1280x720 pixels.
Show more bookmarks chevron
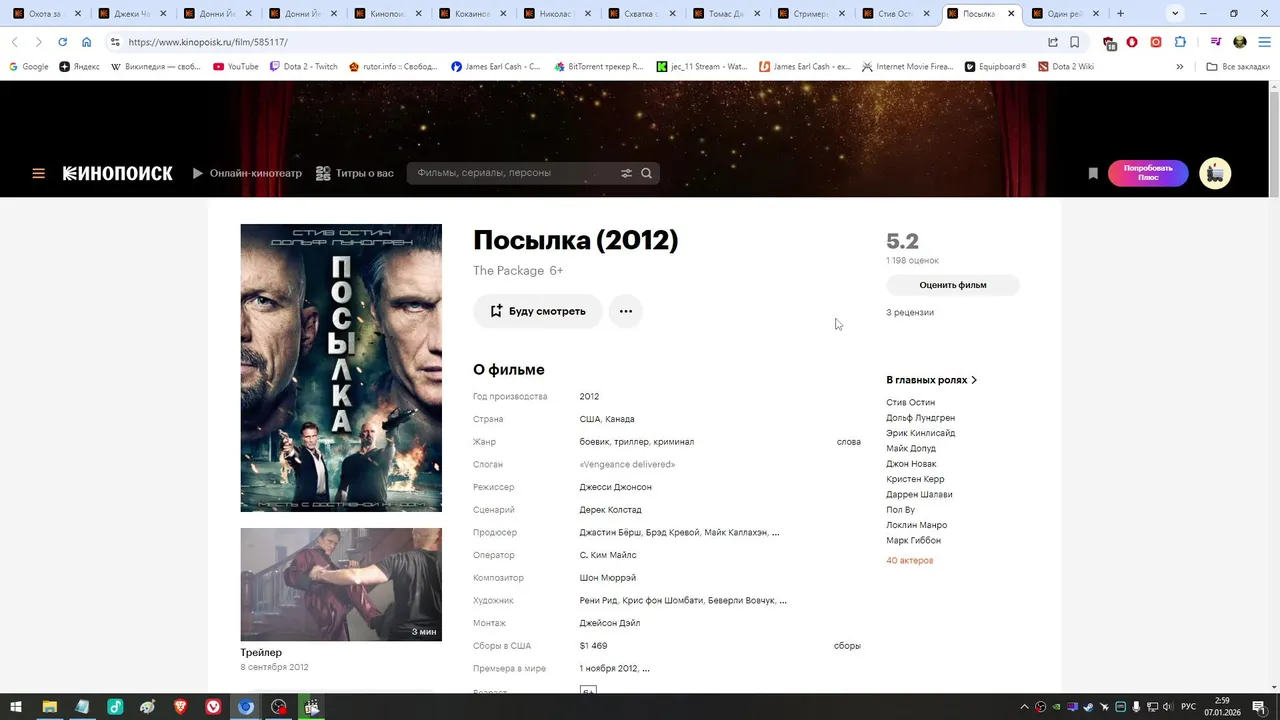(x=1180, y=67)
